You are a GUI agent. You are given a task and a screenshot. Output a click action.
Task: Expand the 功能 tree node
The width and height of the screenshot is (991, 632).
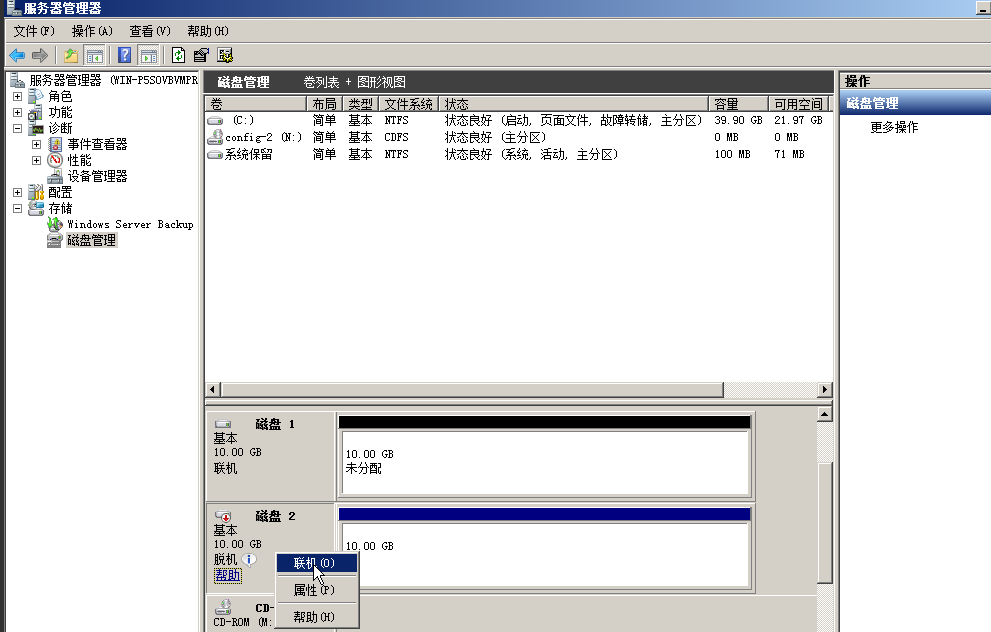tap(17, 114)
